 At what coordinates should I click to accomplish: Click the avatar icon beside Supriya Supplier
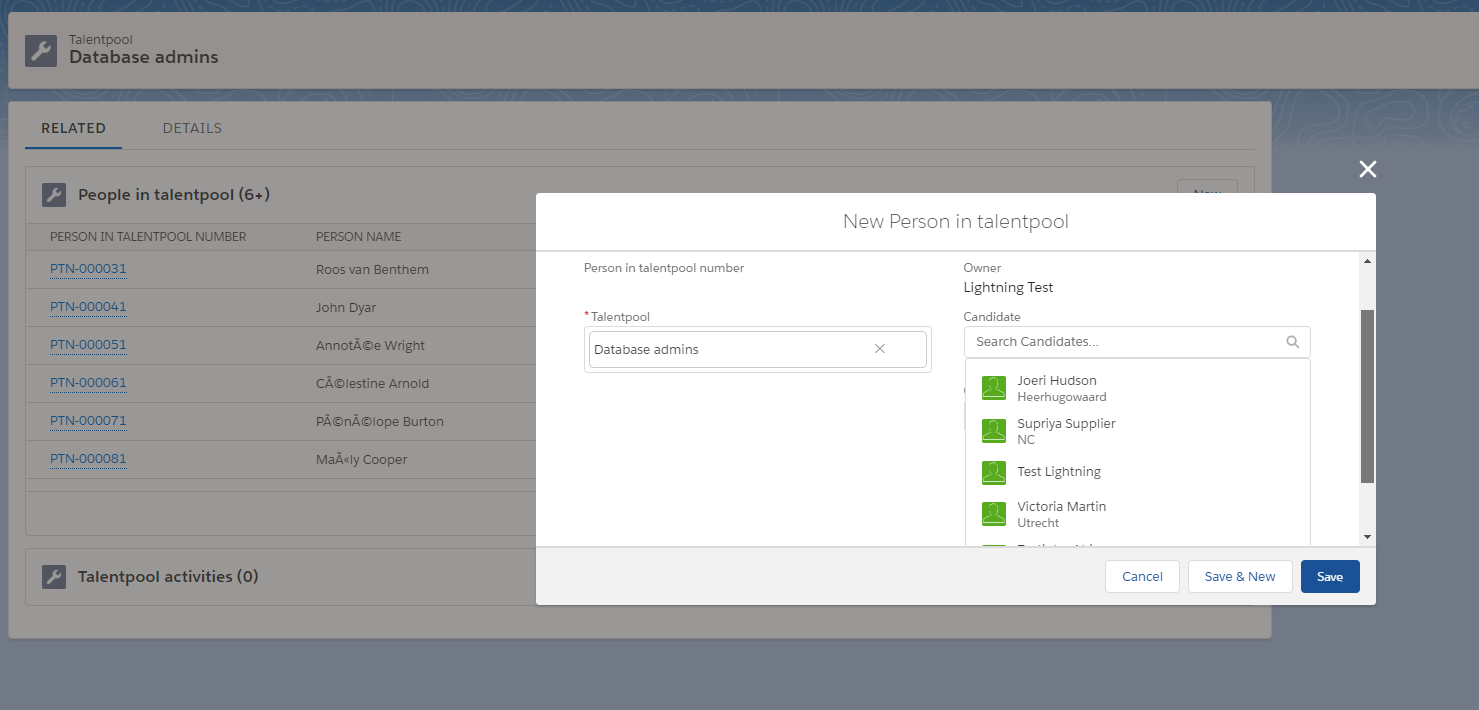pos(994,431)
